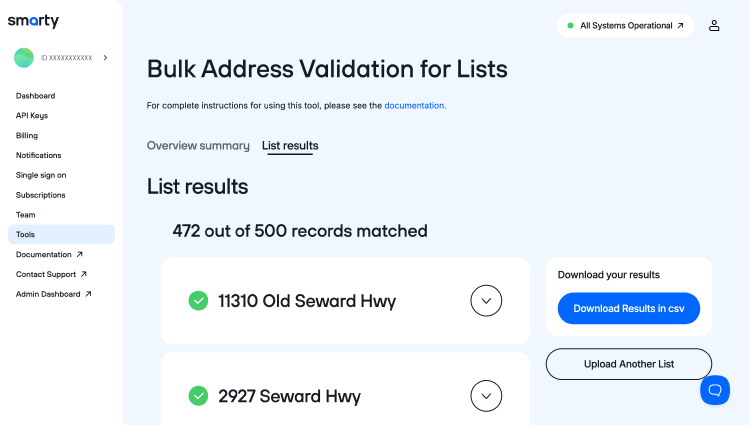Expand the 2927 Seward Hwy result
Image resolution: width=750 pixels, height=425 pixels.
tap(486, 396)
